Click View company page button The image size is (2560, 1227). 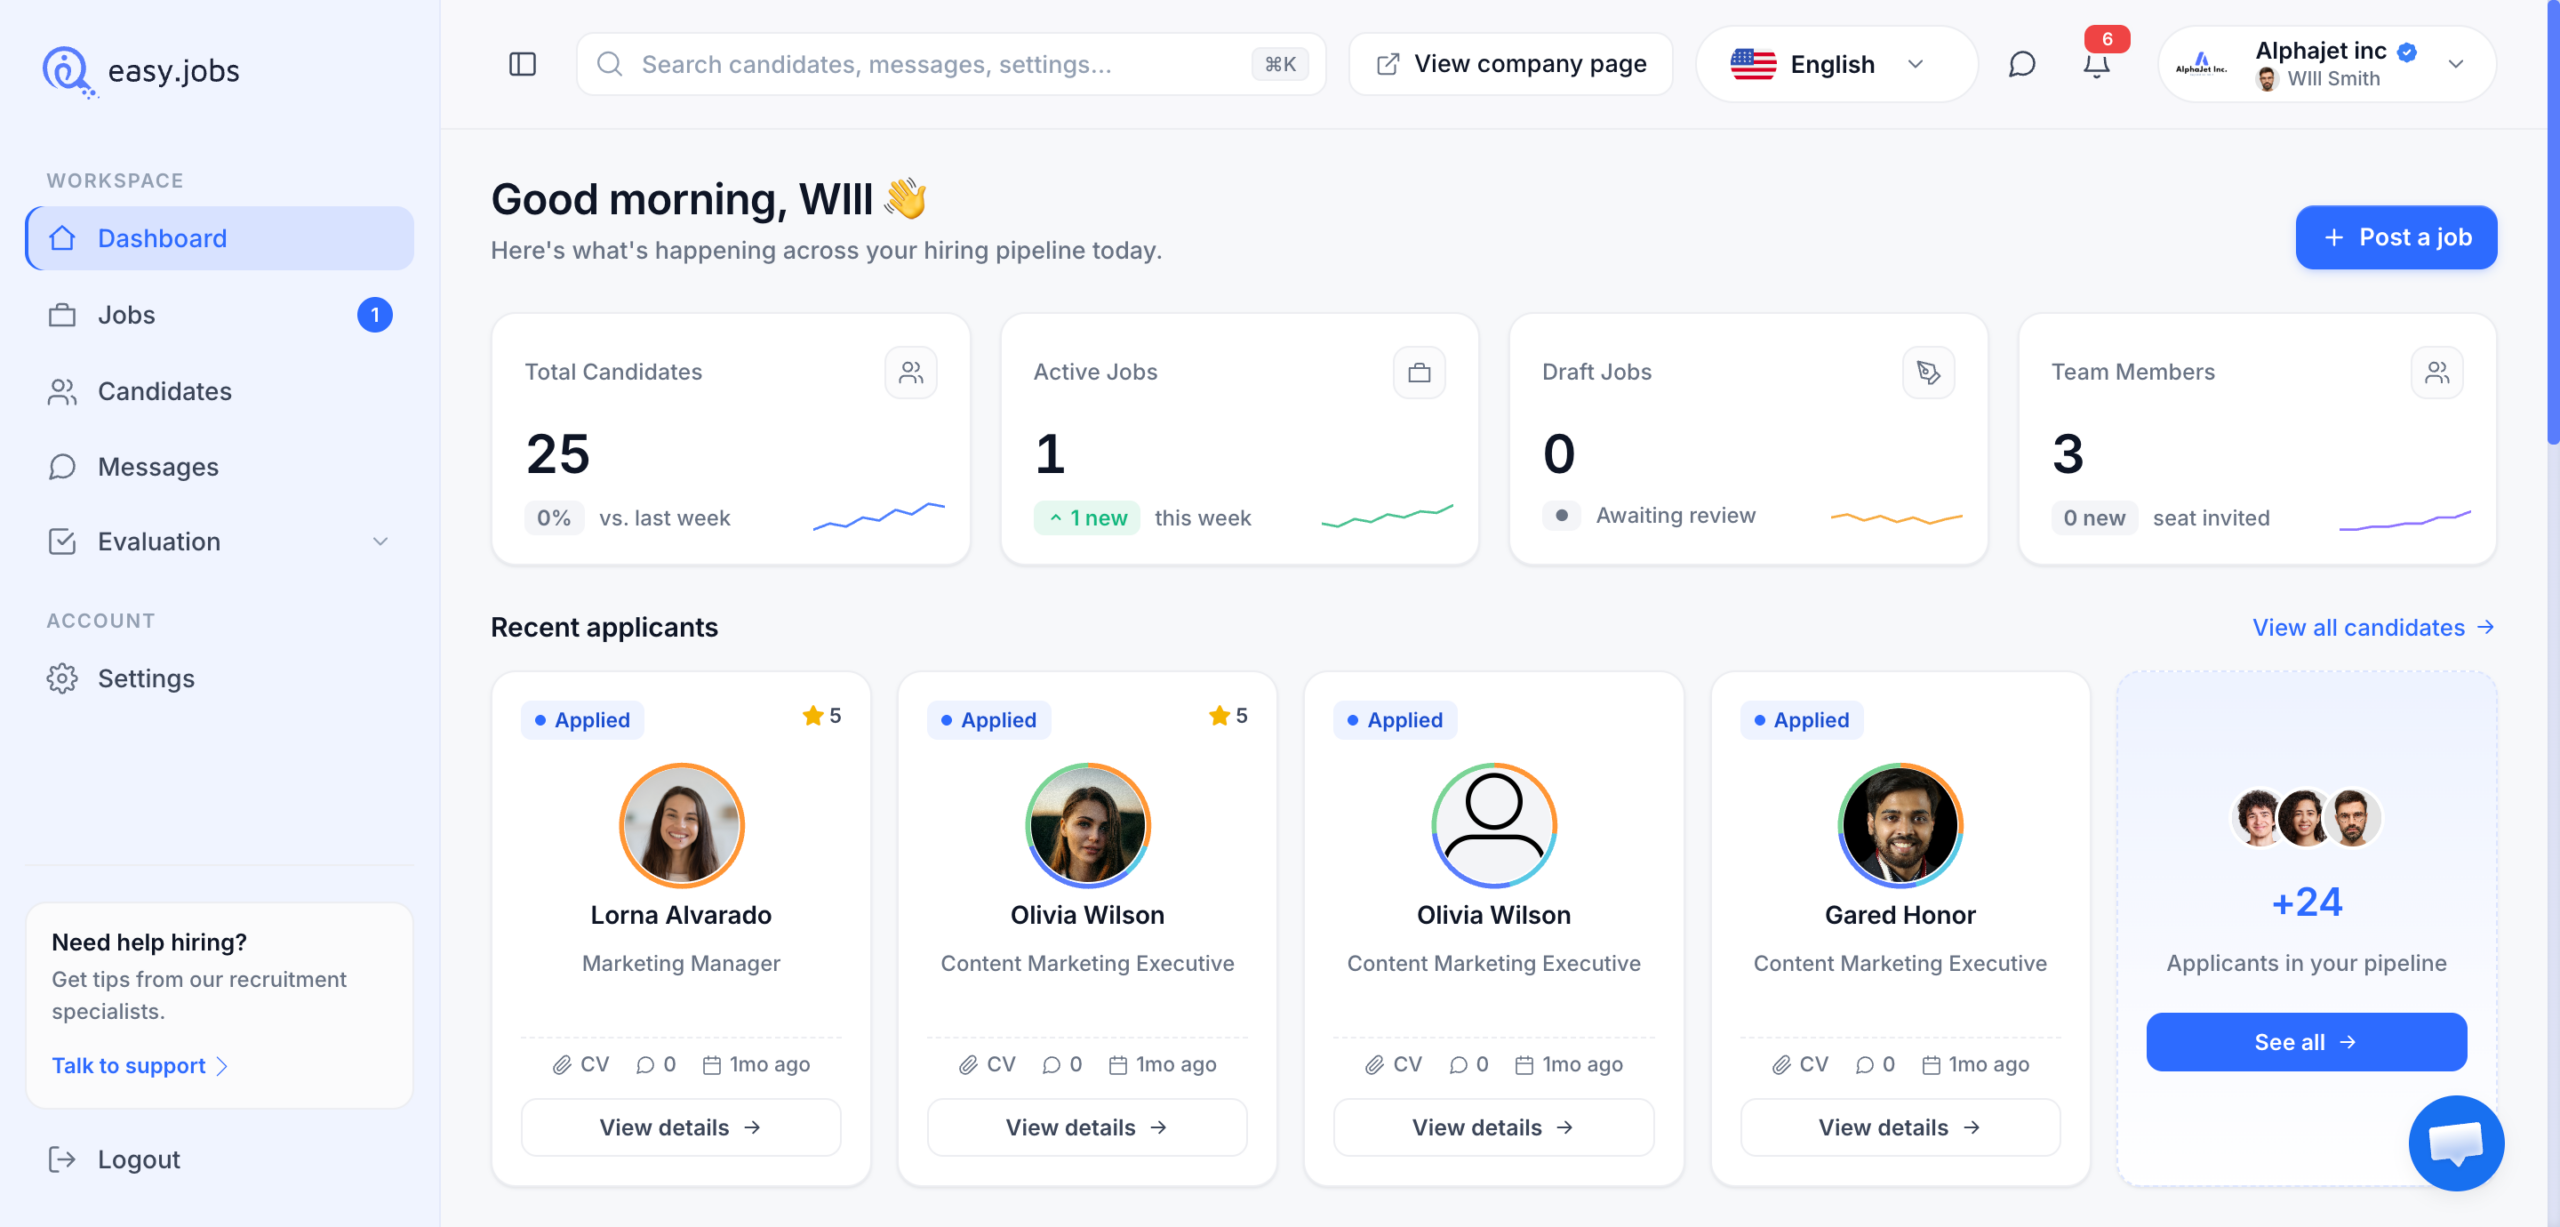tap(1511, 64)
